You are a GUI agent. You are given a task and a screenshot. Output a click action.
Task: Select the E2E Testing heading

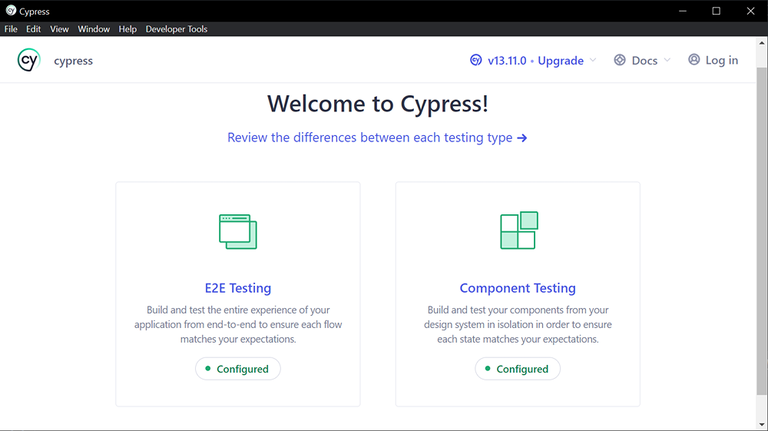pos(238,288)
